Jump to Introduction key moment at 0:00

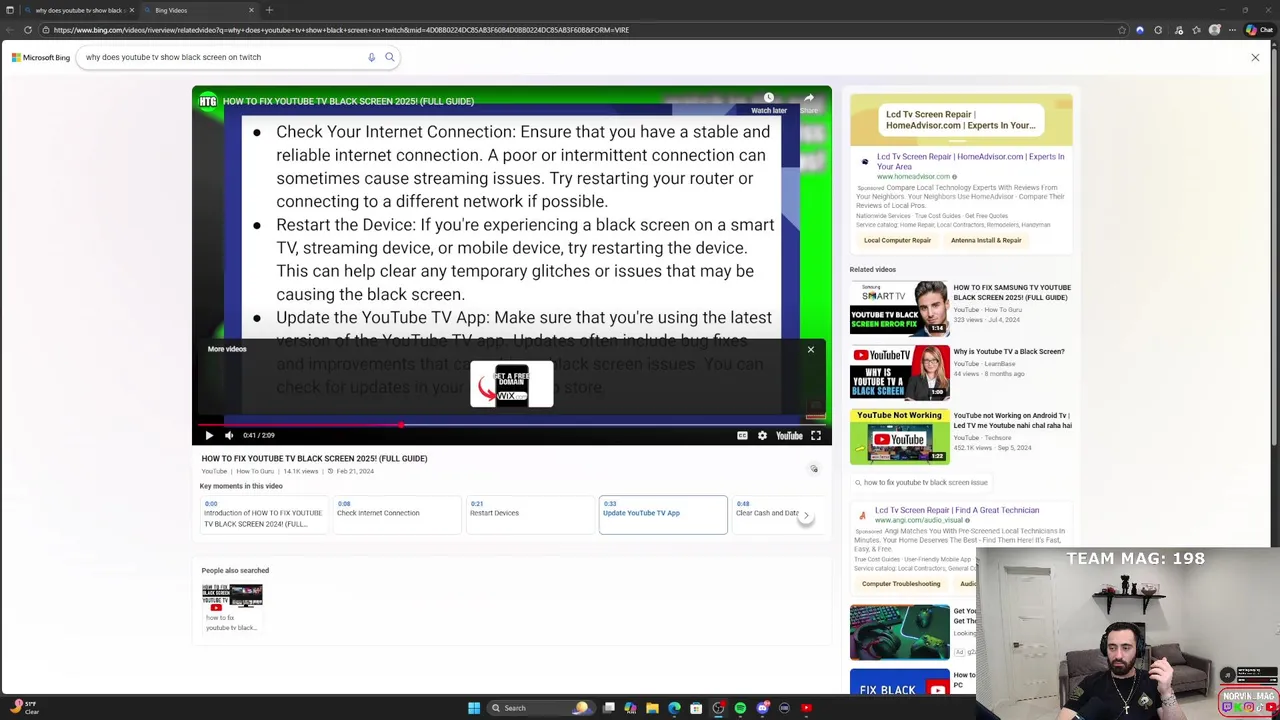(263, 515)
